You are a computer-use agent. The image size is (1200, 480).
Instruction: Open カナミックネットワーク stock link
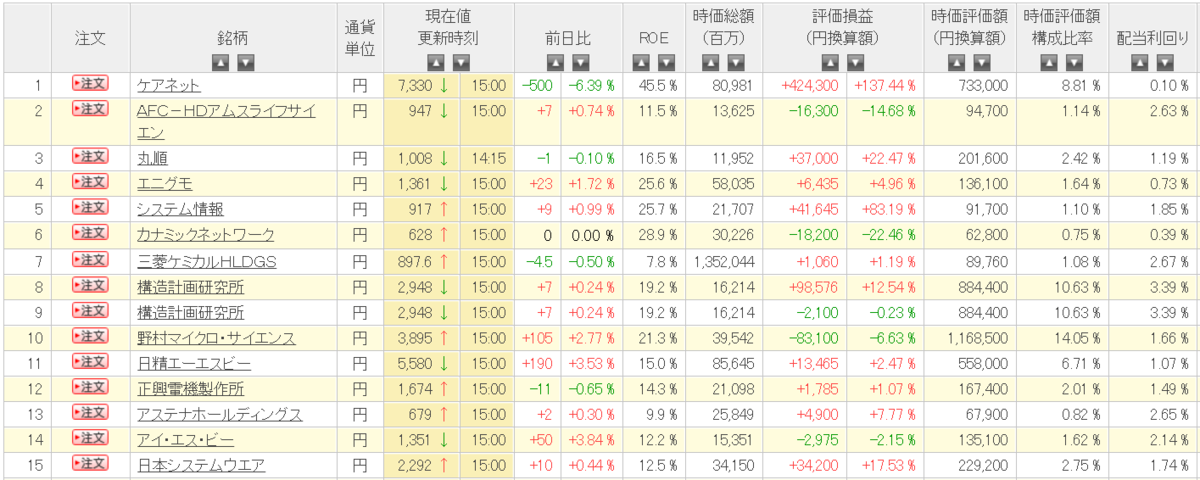[x=205, y=235]
